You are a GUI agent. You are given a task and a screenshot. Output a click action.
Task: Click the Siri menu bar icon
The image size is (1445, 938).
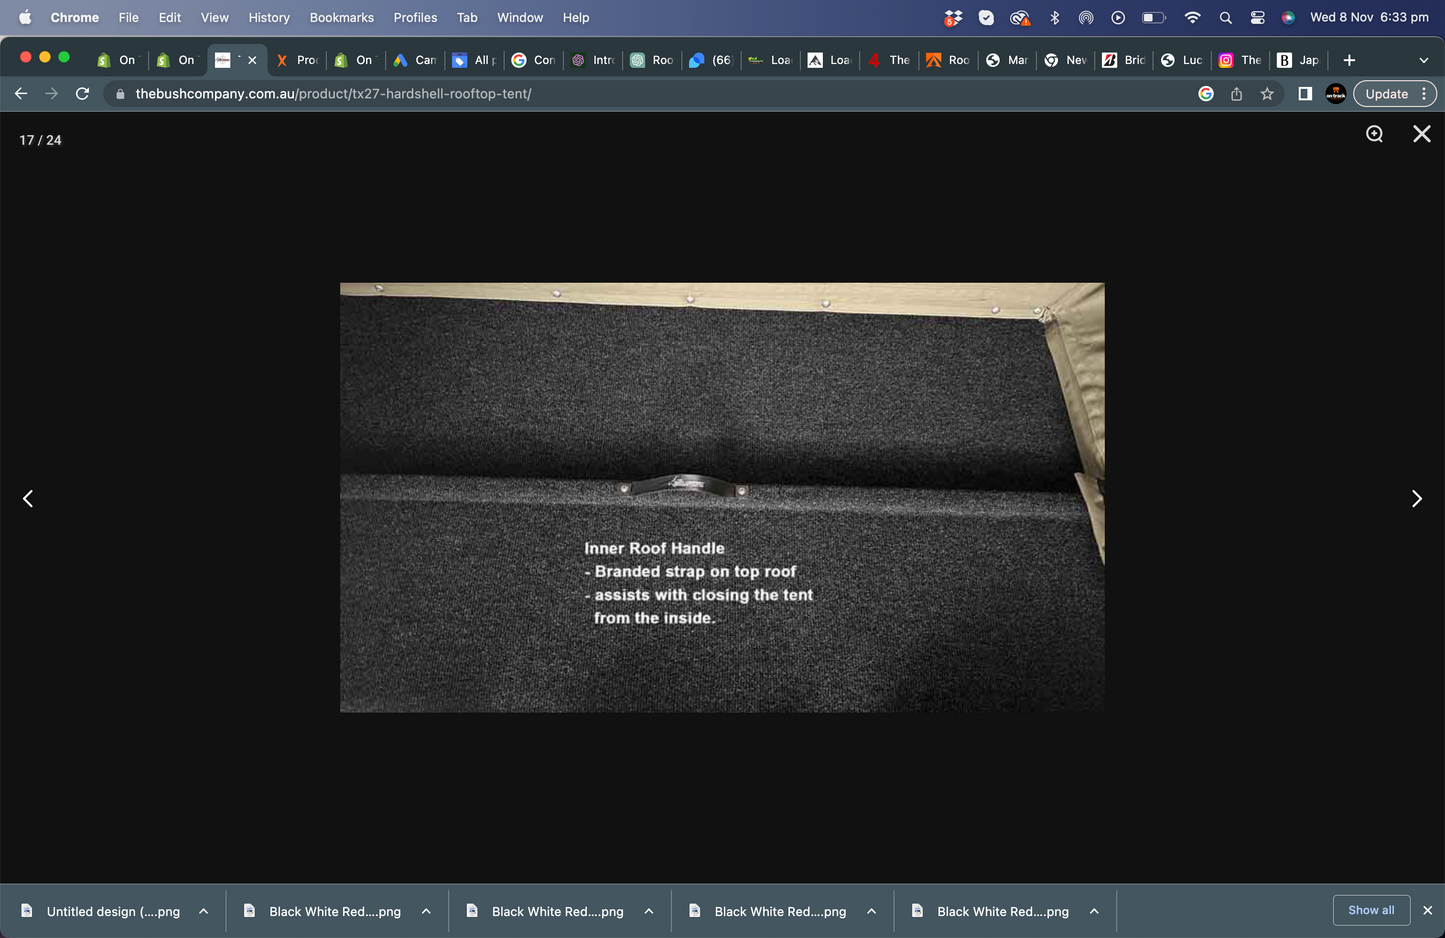(x=1288, y=17)
